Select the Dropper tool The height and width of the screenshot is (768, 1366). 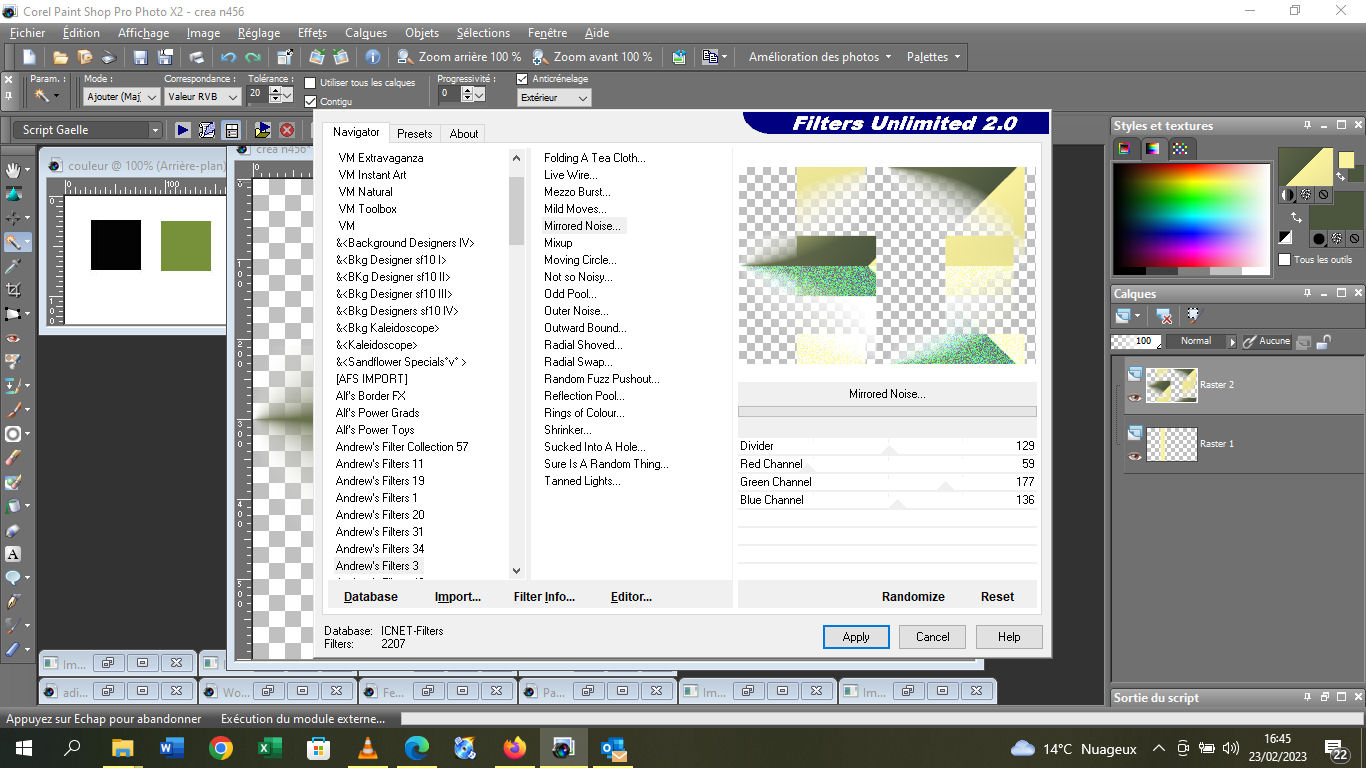click(x=13, y=266)
